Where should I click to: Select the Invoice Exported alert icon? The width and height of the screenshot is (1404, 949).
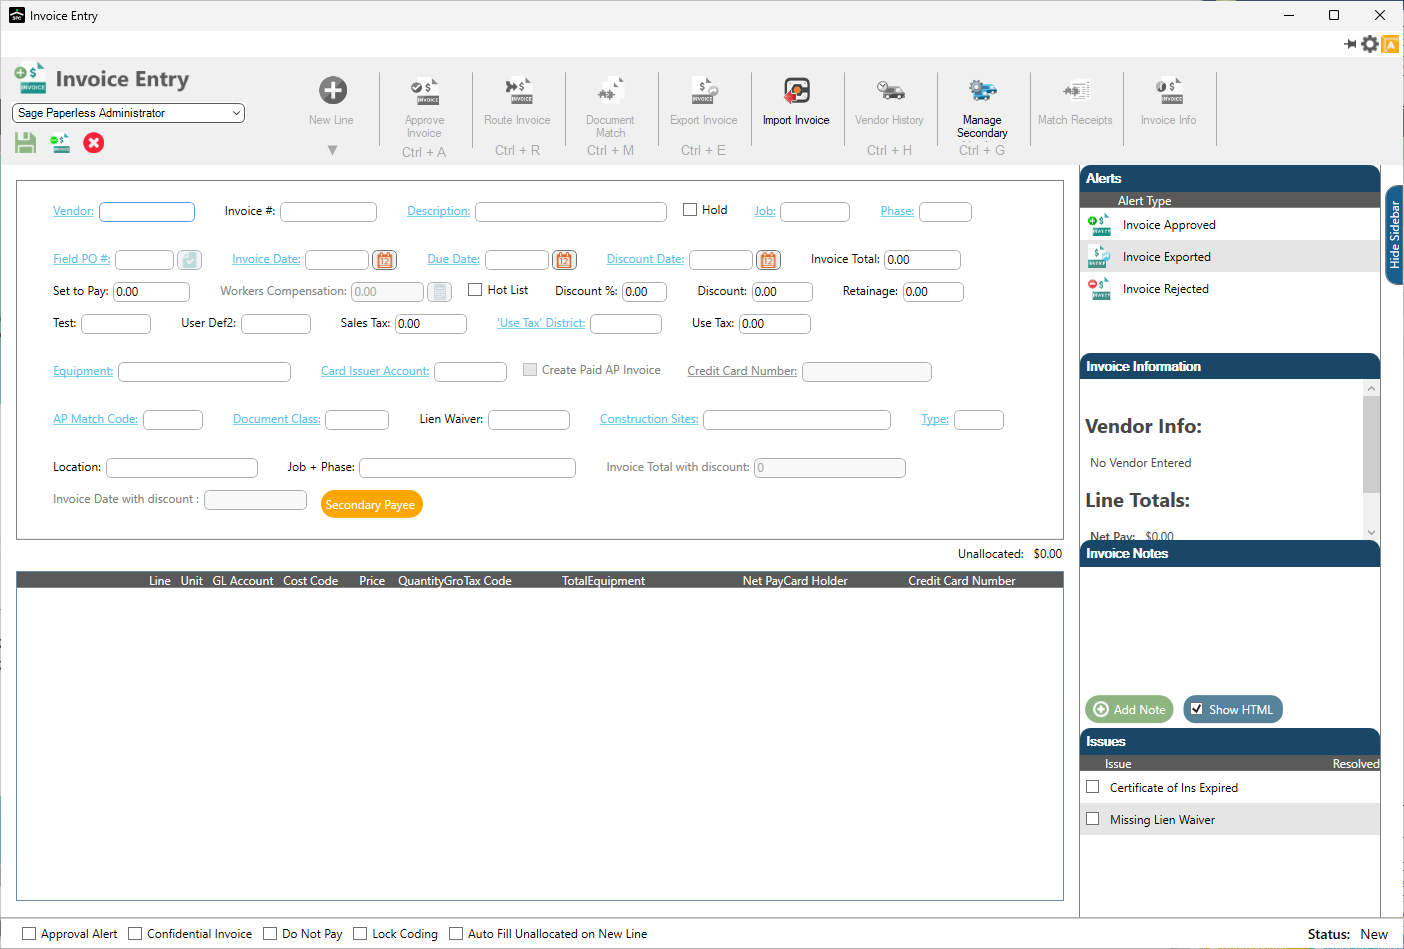click(x=1099, y=257)
